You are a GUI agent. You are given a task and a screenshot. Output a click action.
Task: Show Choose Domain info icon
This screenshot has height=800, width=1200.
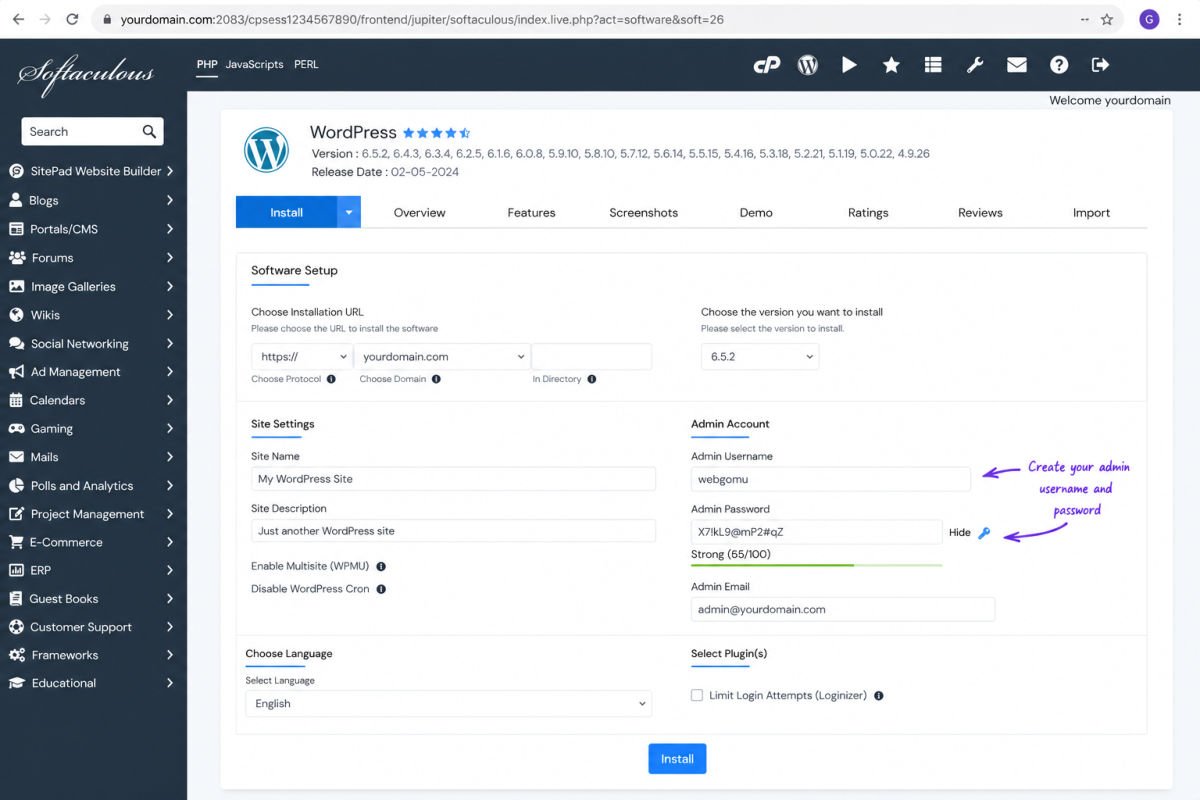click(436, 379)
